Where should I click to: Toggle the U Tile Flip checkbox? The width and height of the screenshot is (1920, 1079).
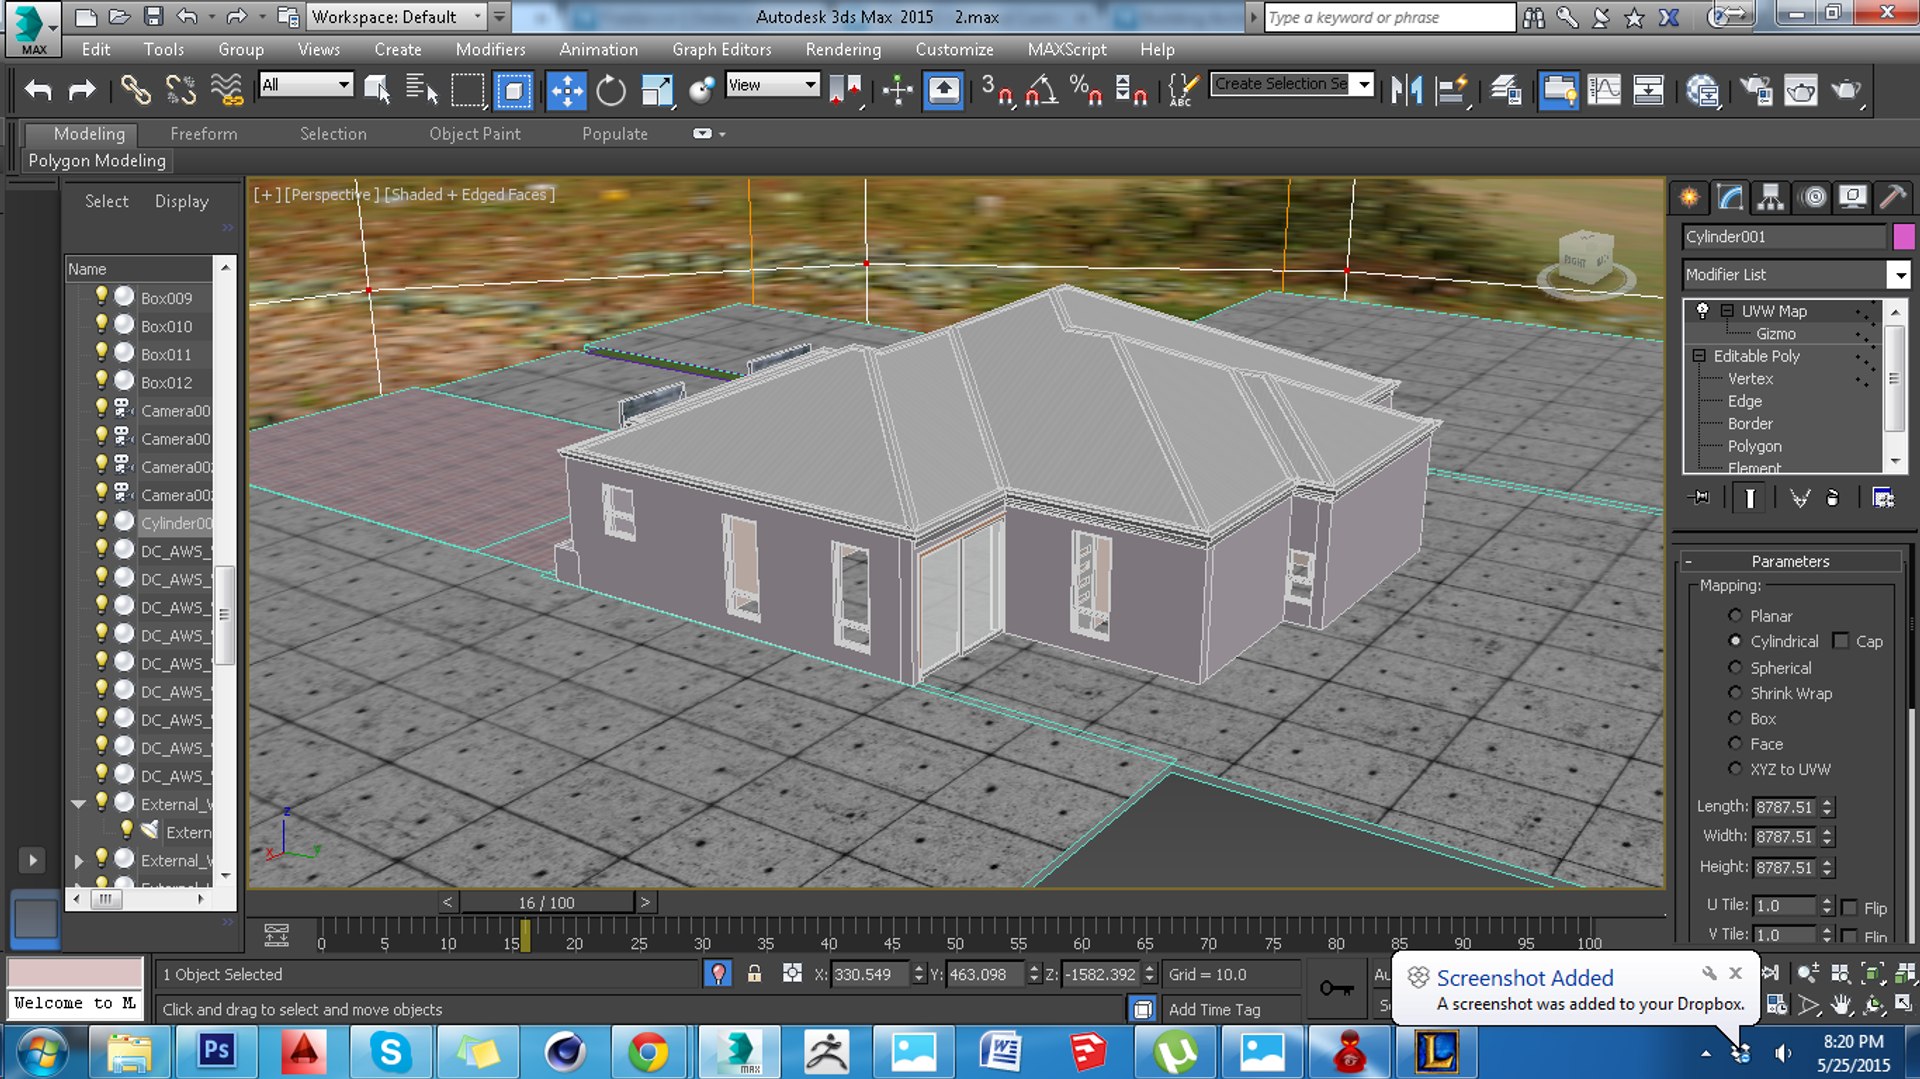click(x=1849, y=908)
